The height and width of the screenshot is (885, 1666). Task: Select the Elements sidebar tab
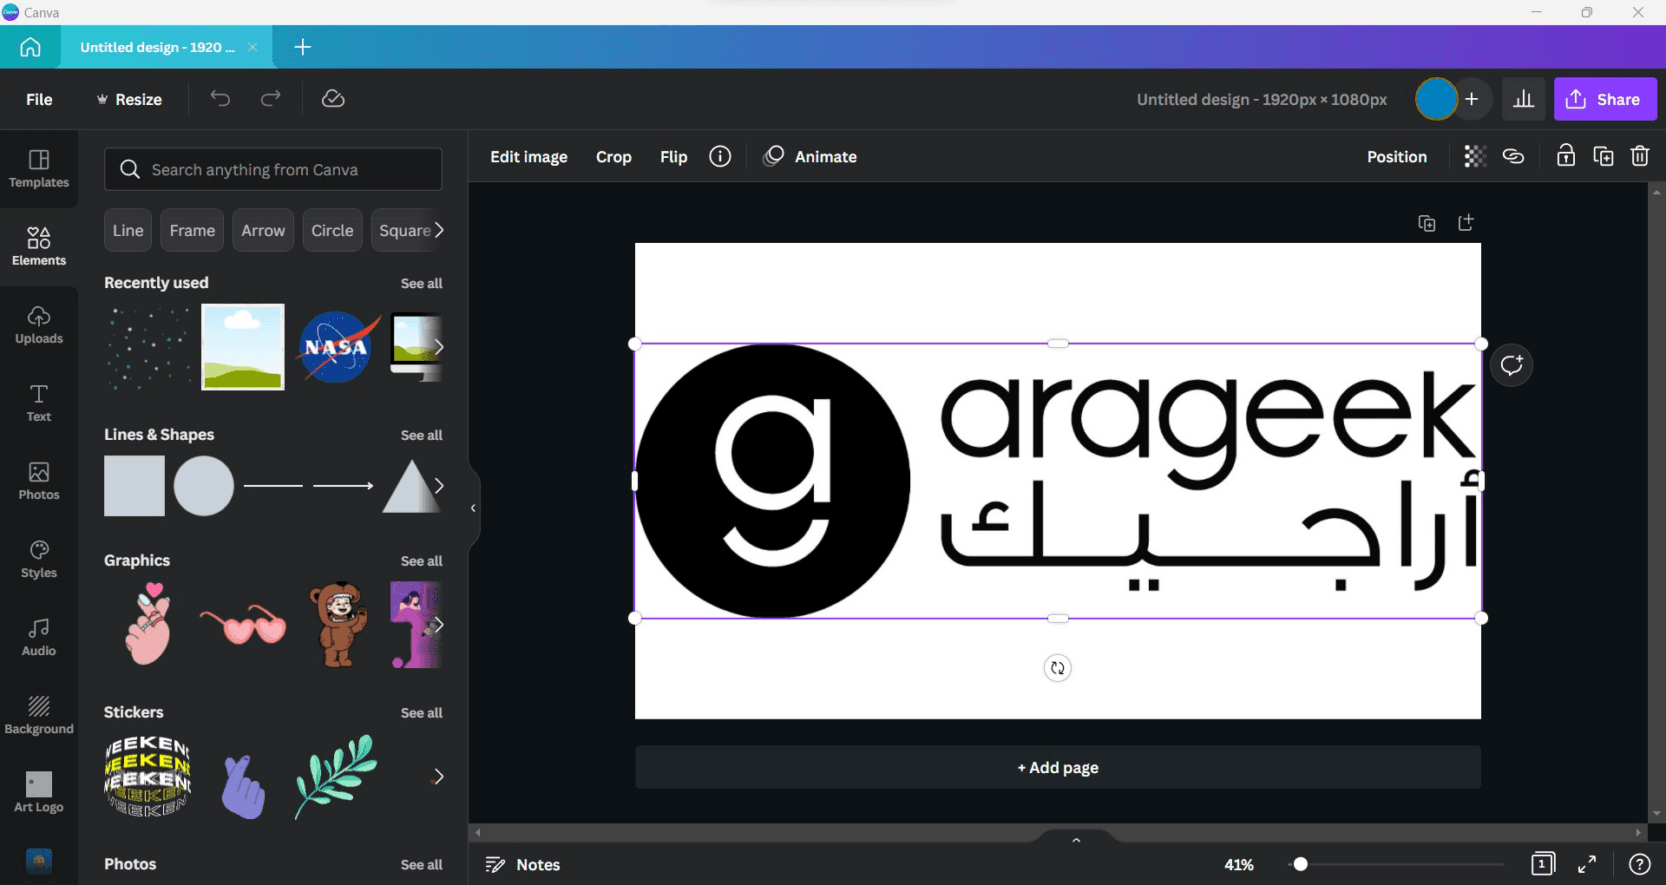pyautogui.click(x=39, y=247)
